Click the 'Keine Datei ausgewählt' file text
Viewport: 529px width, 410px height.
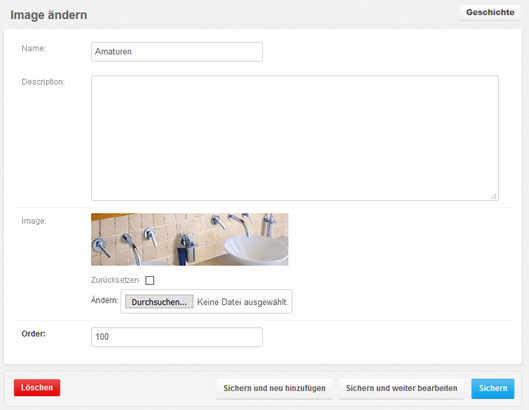click(x=243, y=302)
